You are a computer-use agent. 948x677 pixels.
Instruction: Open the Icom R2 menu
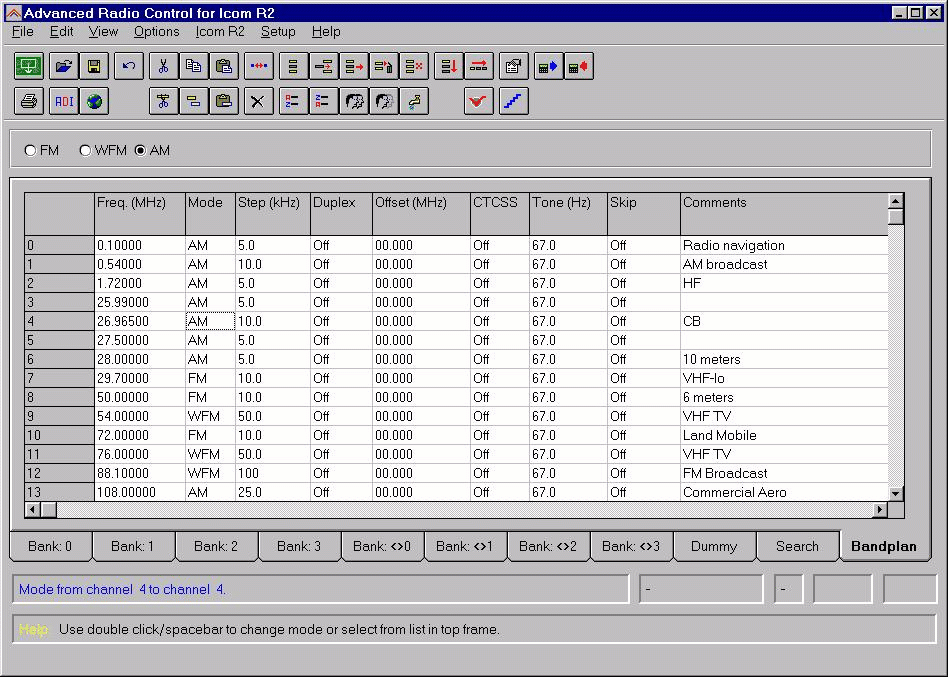point(220,31)
